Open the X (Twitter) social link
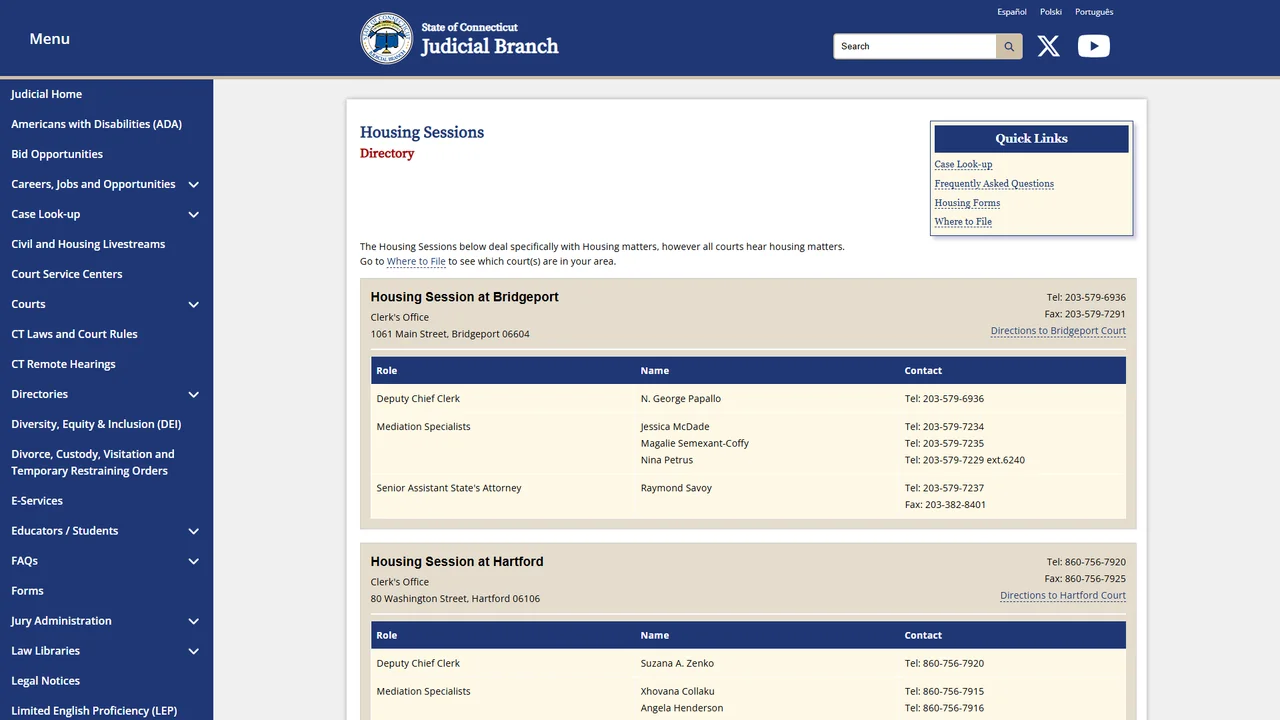 coord(1048,46)
